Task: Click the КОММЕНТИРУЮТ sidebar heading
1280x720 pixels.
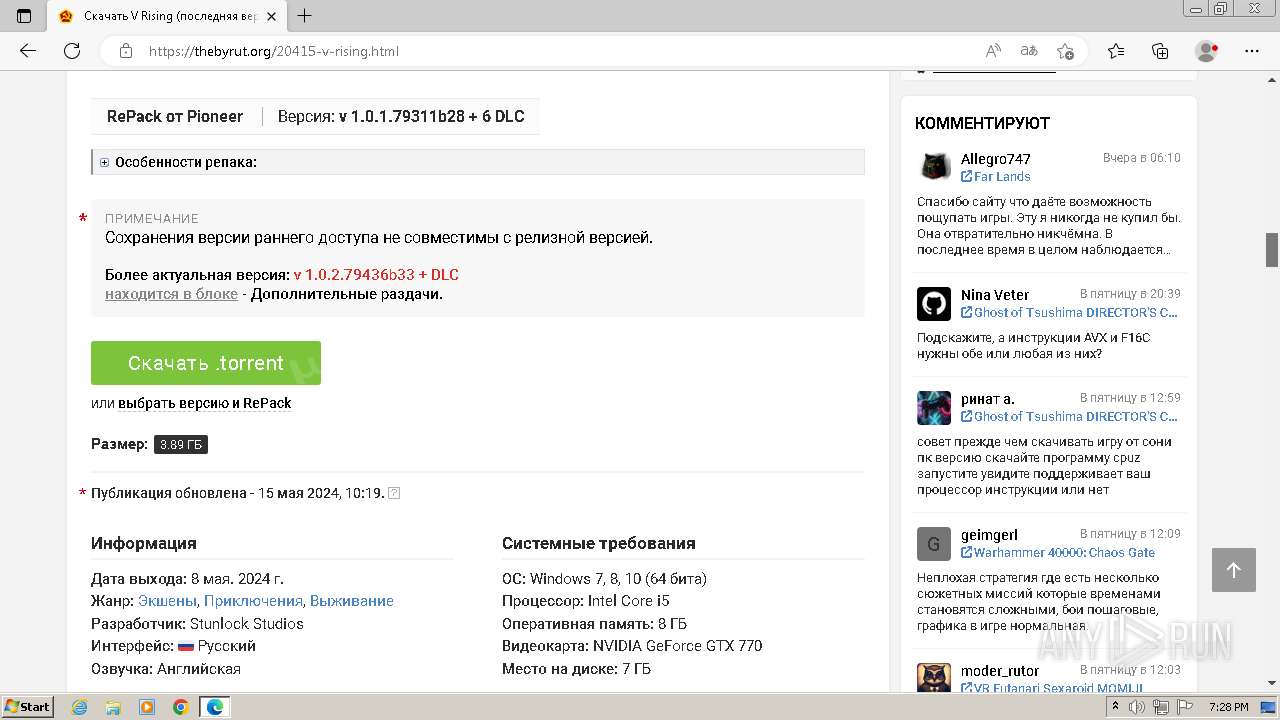Action: (x=982, y=123)
